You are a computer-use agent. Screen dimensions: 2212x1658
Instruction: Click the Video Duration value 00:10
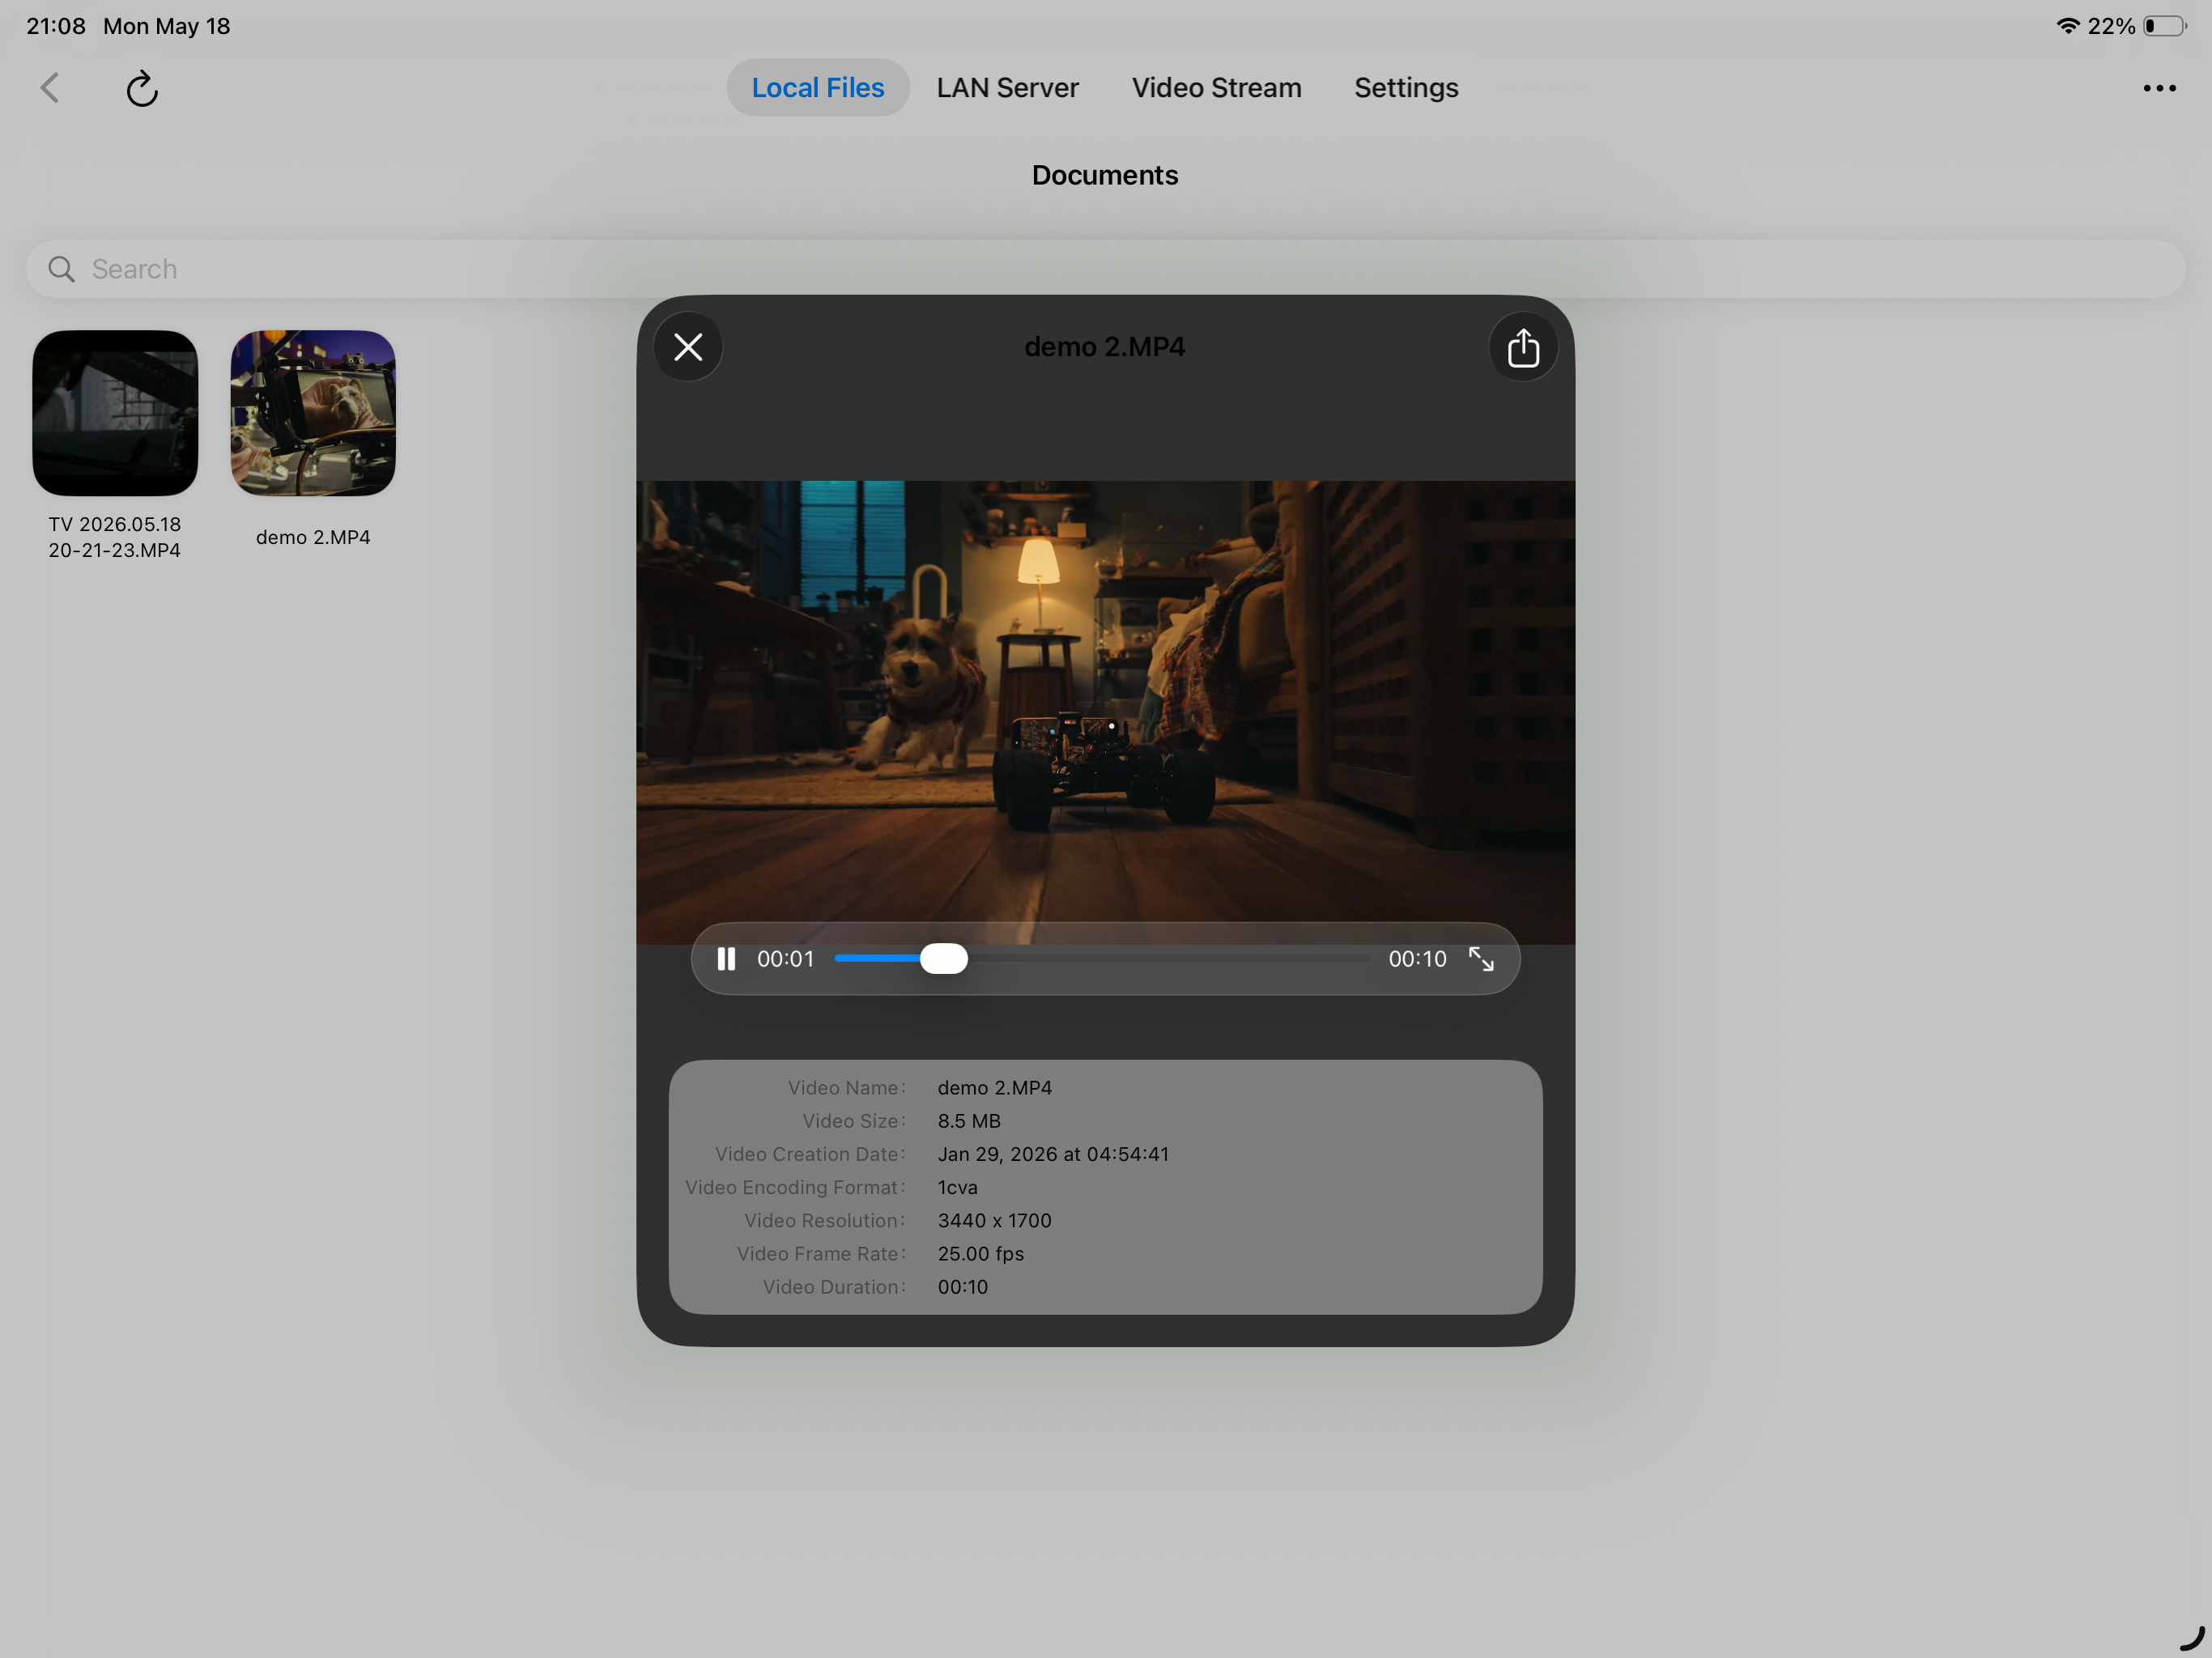pos(962,1287)
